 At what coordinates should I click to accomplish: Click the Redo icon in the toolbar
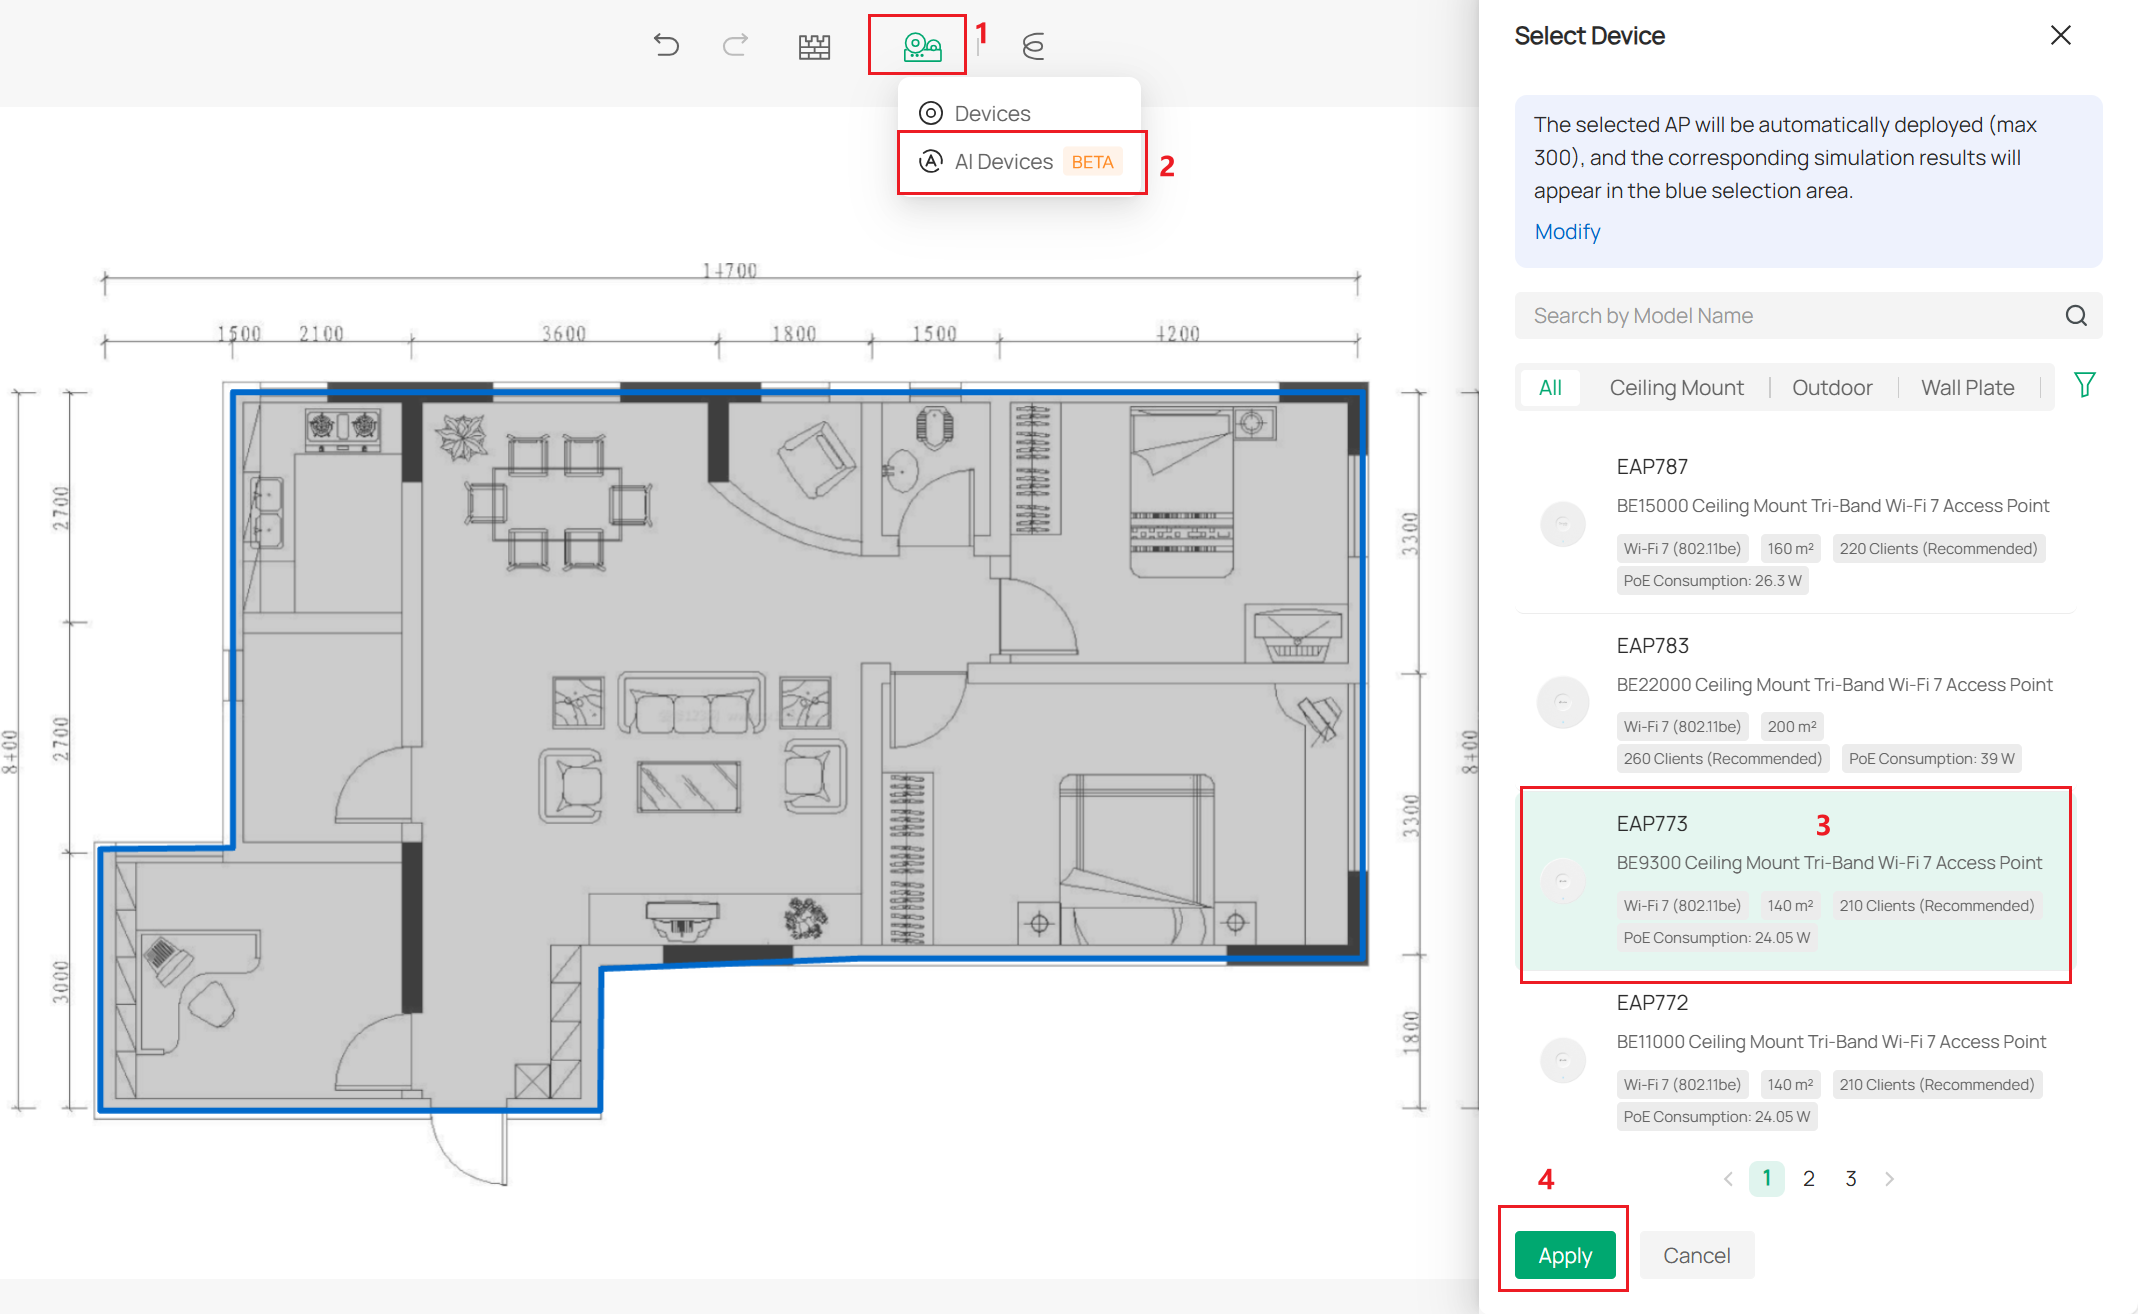(x=735, y=45)
